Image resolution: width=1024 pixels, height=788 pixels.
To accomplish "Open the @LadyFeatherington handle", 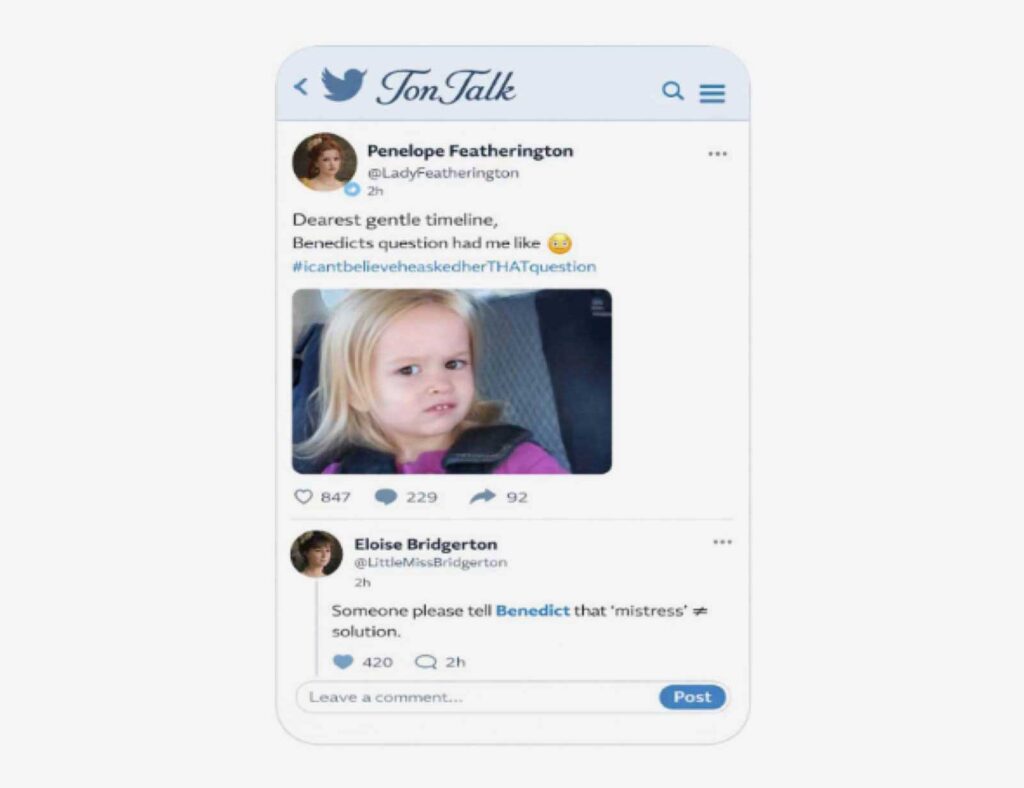I will 443,173.
